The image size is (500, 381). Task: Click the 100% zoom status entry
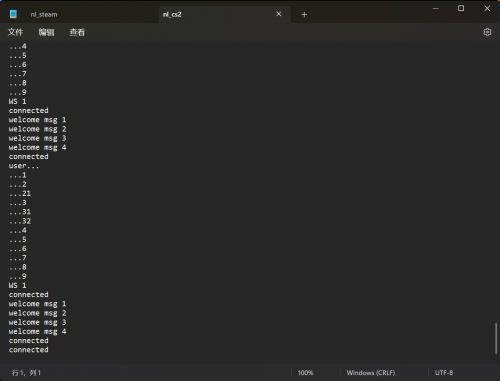[x=305, y=373]
